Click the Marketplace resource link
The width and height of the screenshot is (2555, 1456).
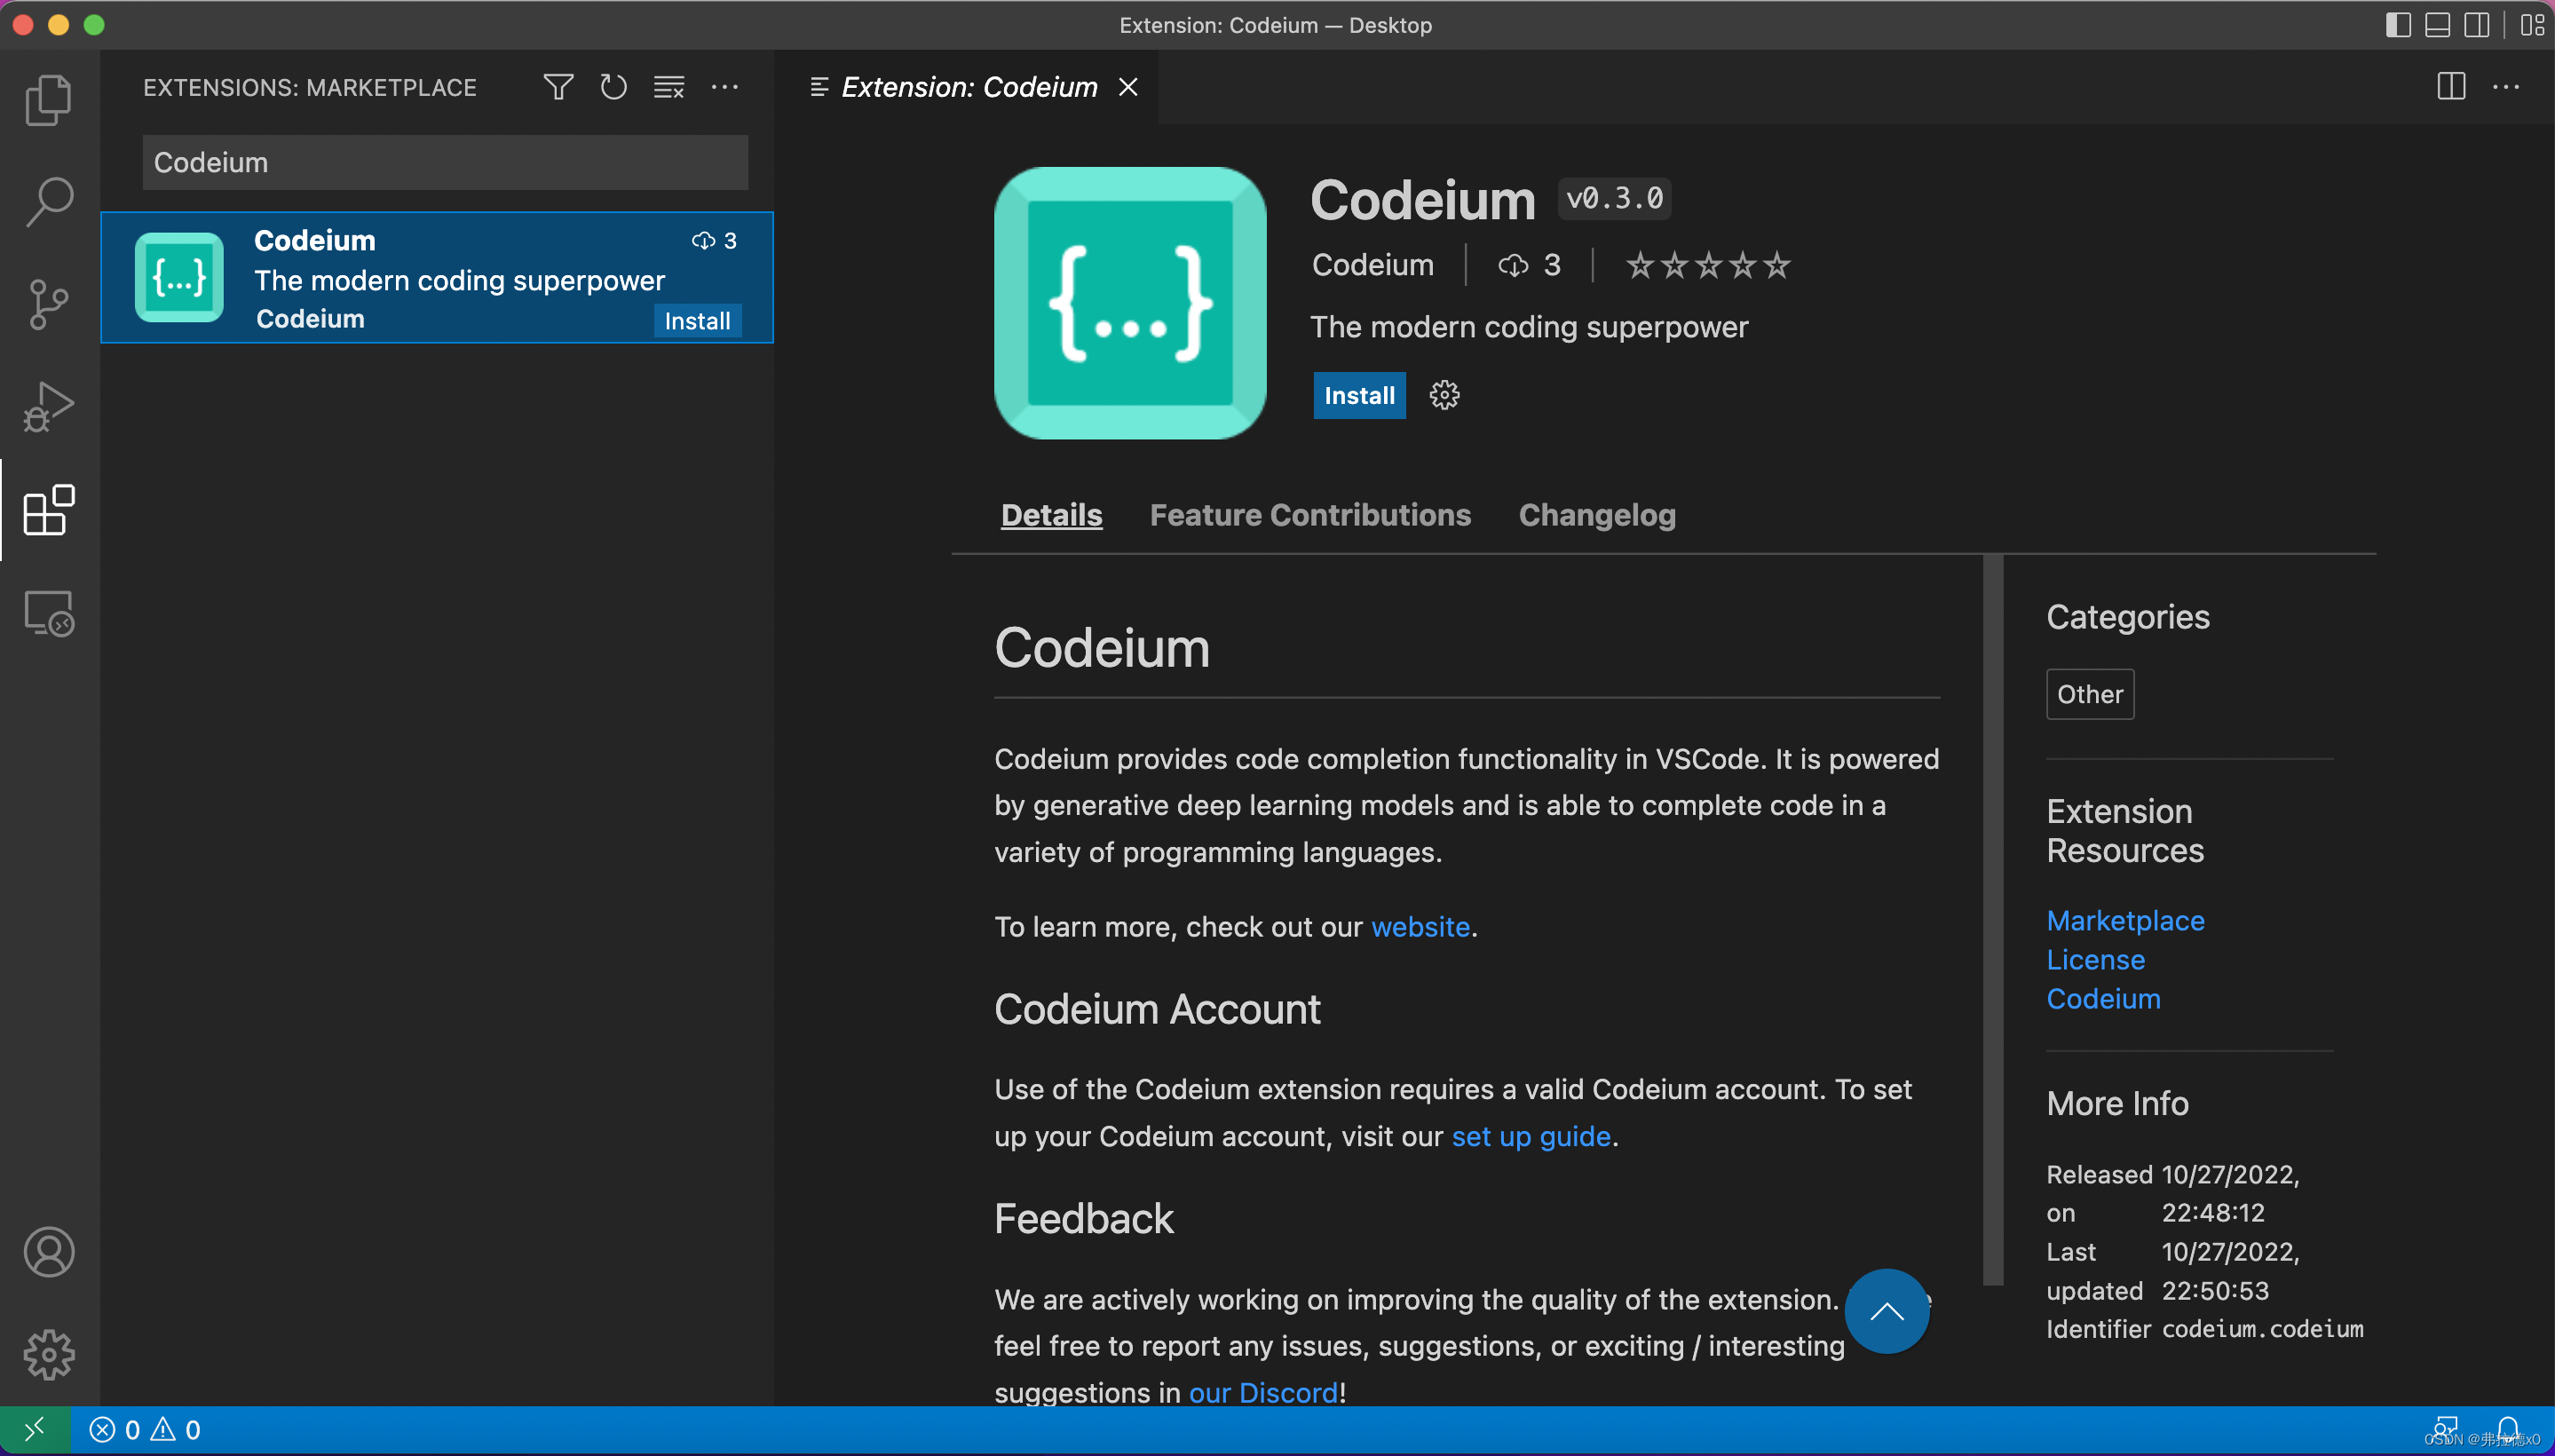coord(2125,919)
